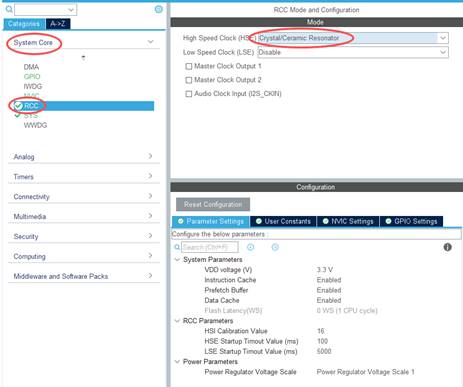Click the VDD voltage value 3.3 V
The image size is (463, 387).
pyautogui.click(x=325, y=270)
